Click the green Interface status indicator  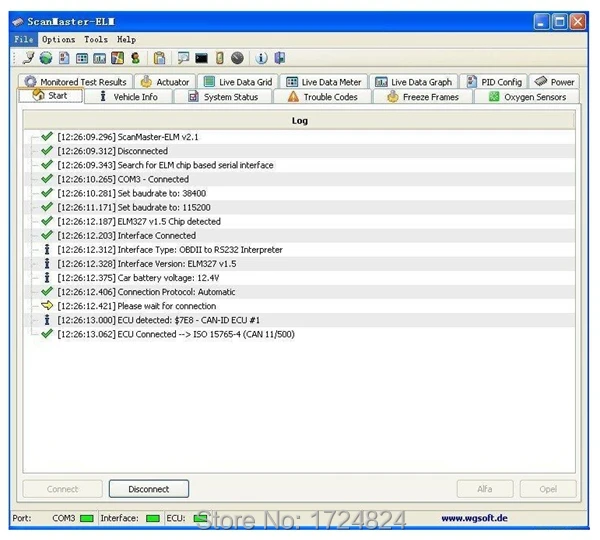153,519
